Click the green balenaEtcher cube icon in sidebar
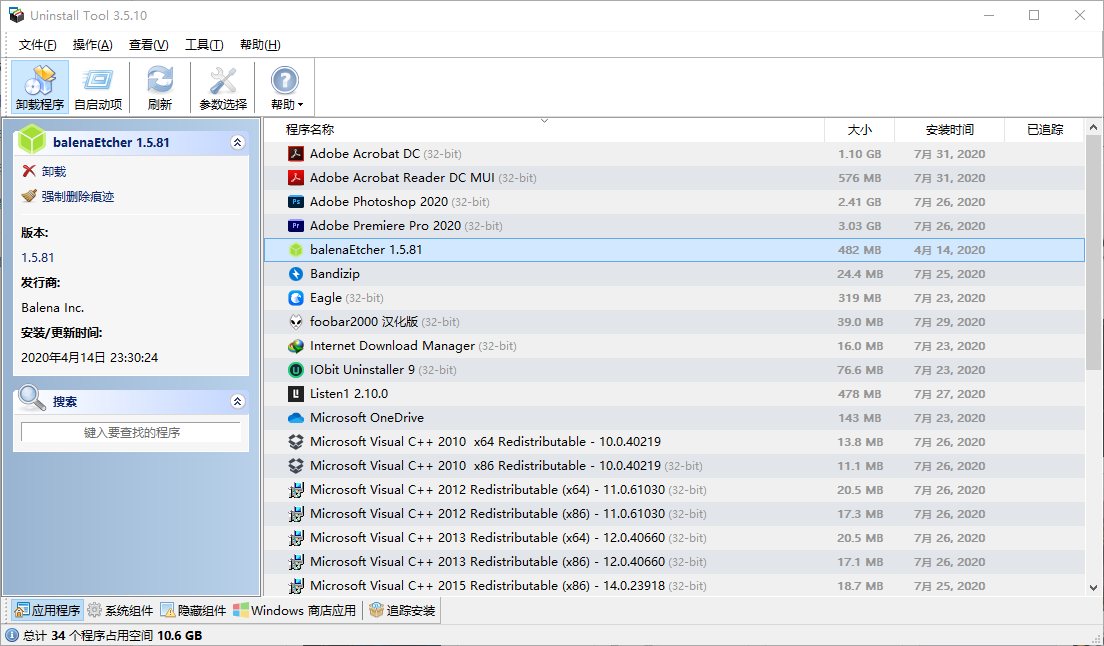 coord(32,139)
